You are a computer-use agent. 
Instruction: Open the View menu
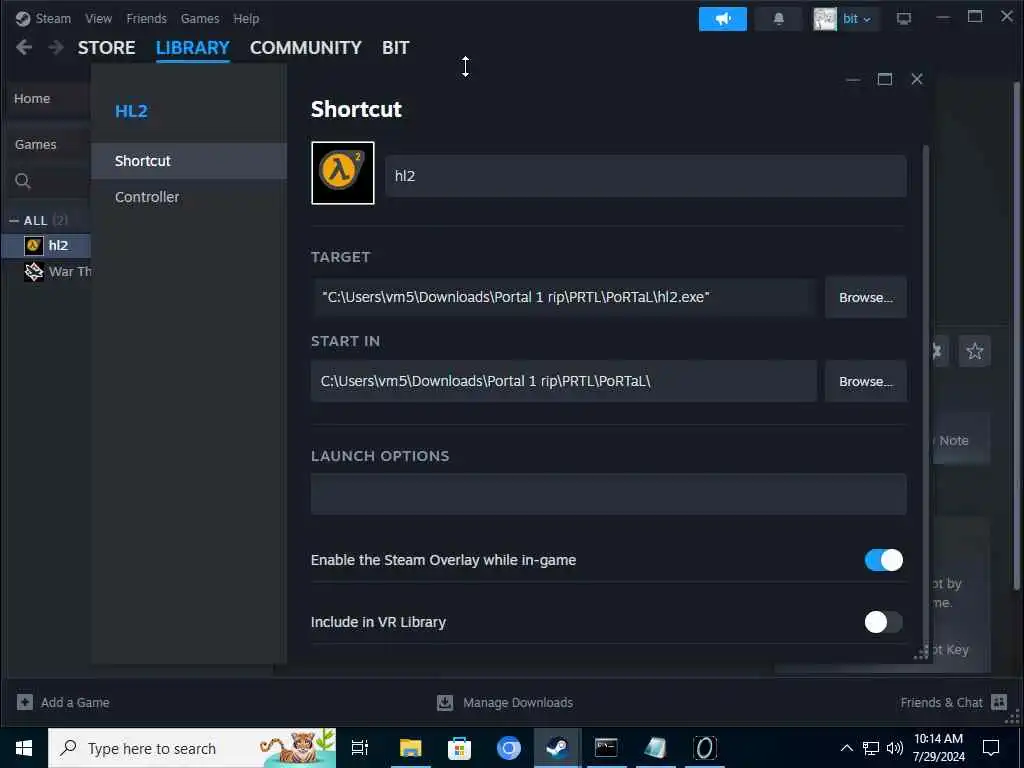coord(98,18)
